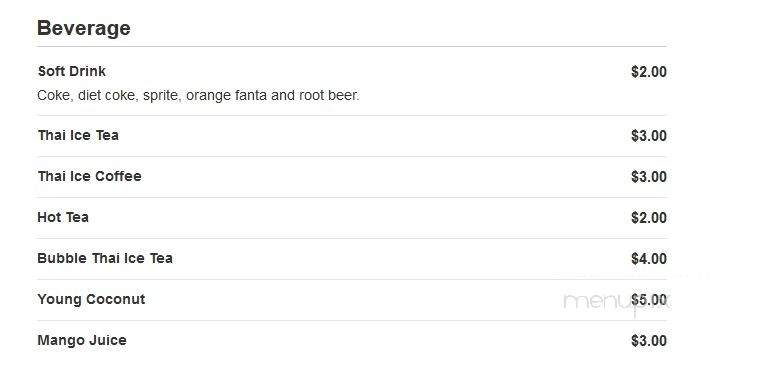Click the Thai Ice Tea $3.00 price

pos(648,136)
